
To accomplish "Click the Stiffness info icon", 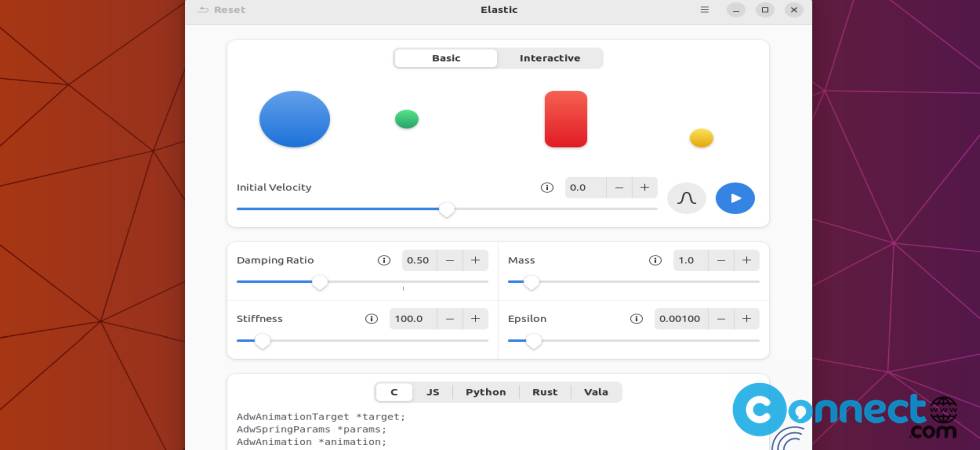I will (372, 319).
